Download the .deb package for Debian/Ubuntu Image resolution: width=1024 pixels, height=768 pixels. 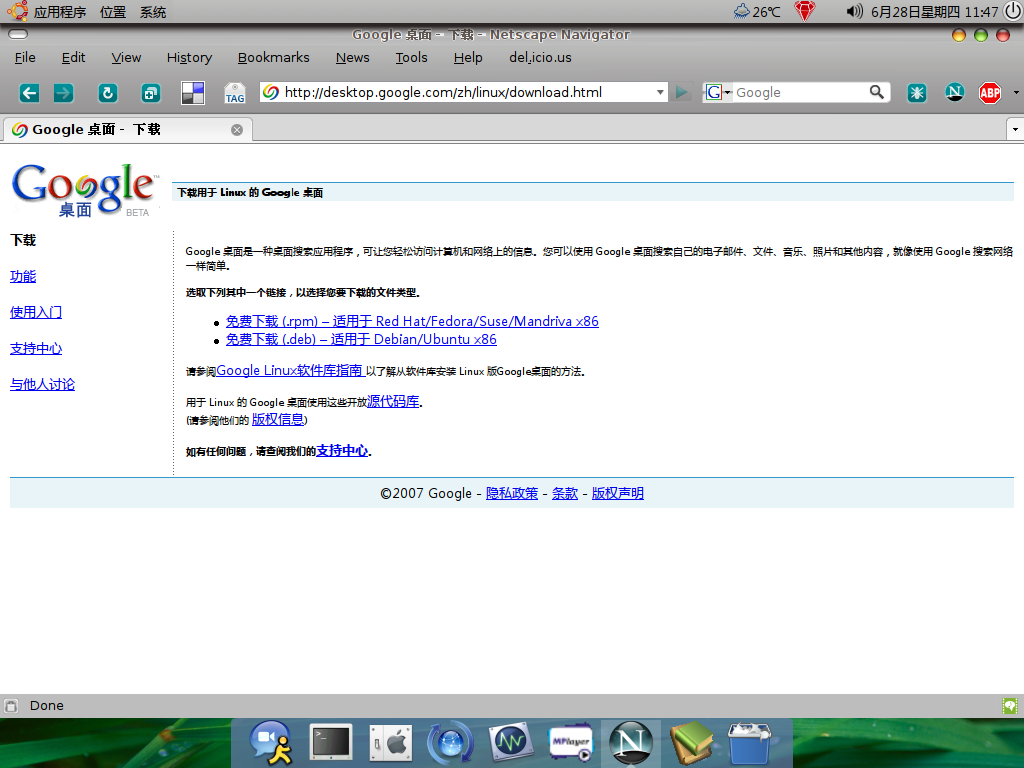coord(361,340)
